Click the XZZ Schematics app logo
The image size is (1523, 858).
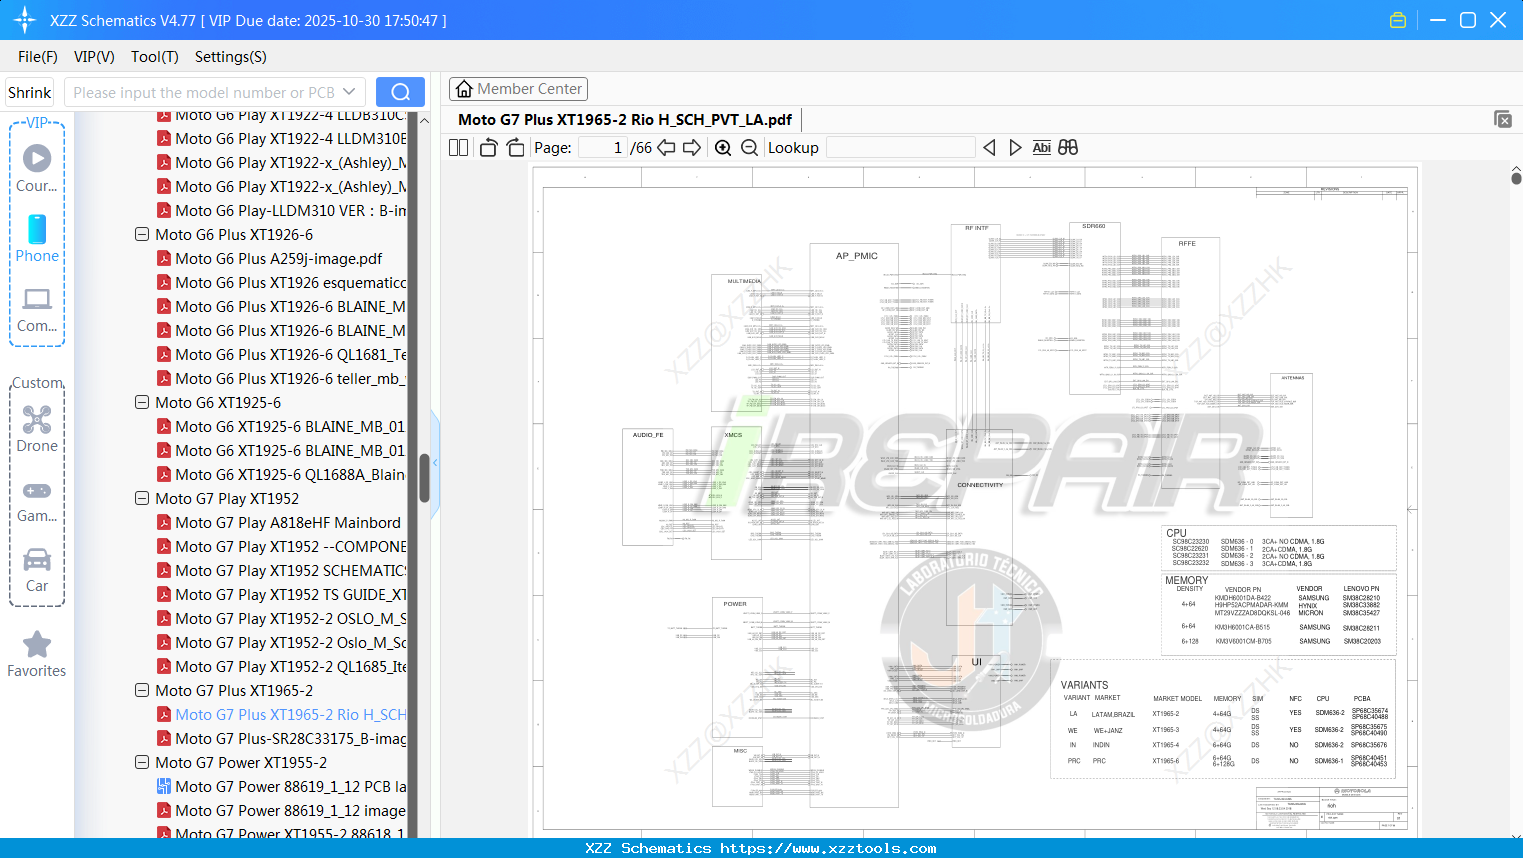coord(25,20)
